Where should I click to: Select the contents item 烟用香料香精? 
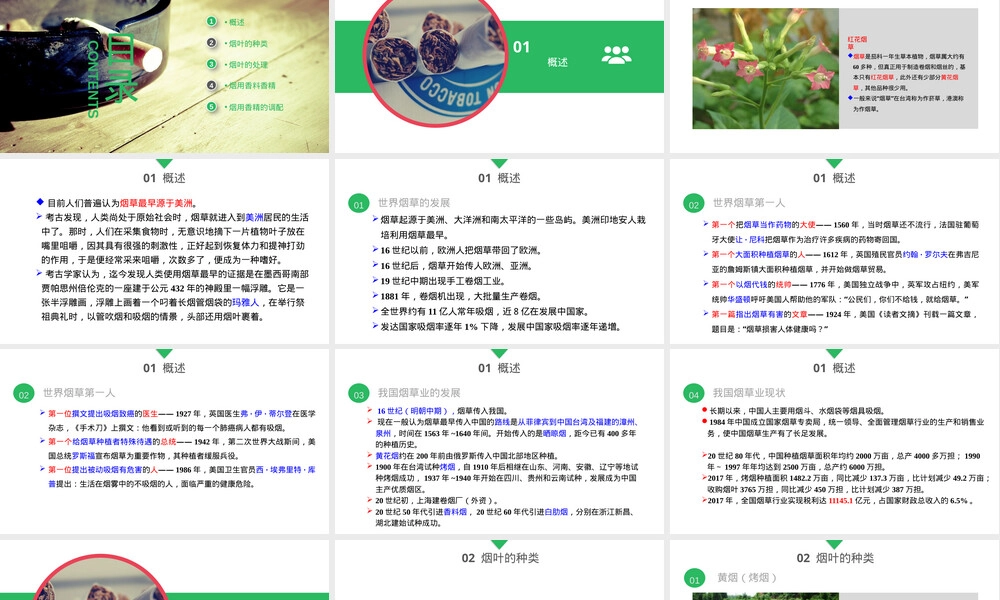click(252, 85)
